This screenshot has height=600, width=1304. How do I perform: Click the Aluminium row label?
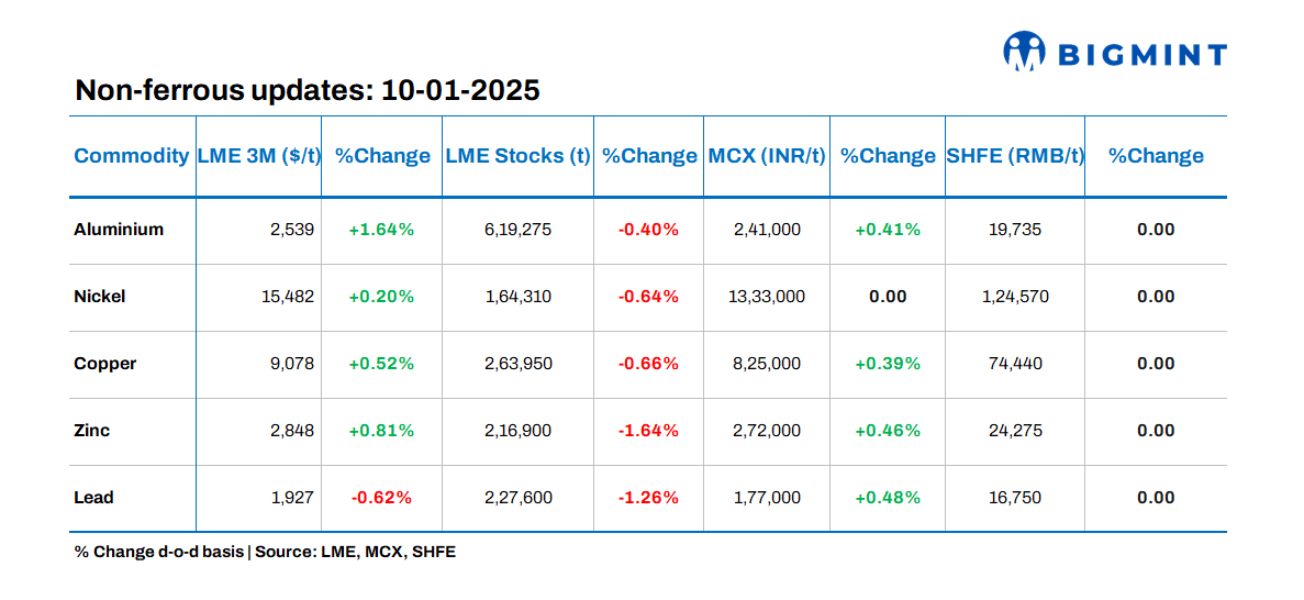(118, 229)
